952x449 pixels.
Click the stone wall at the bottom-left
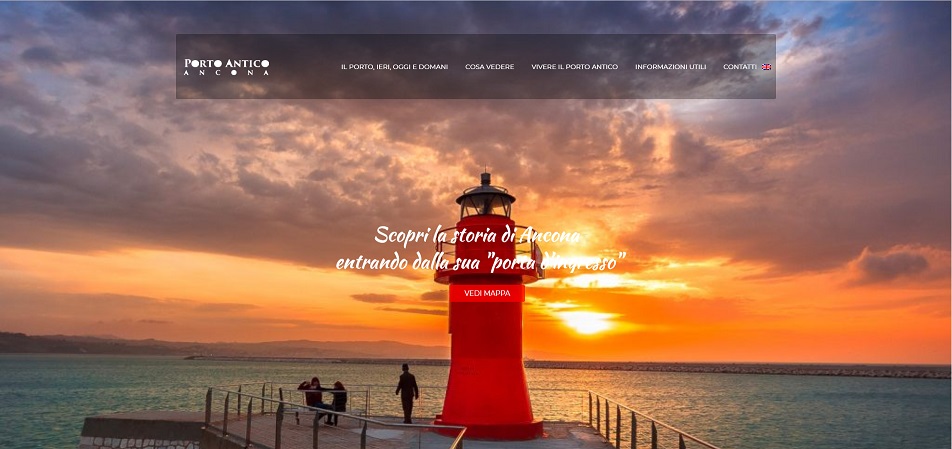140,441
